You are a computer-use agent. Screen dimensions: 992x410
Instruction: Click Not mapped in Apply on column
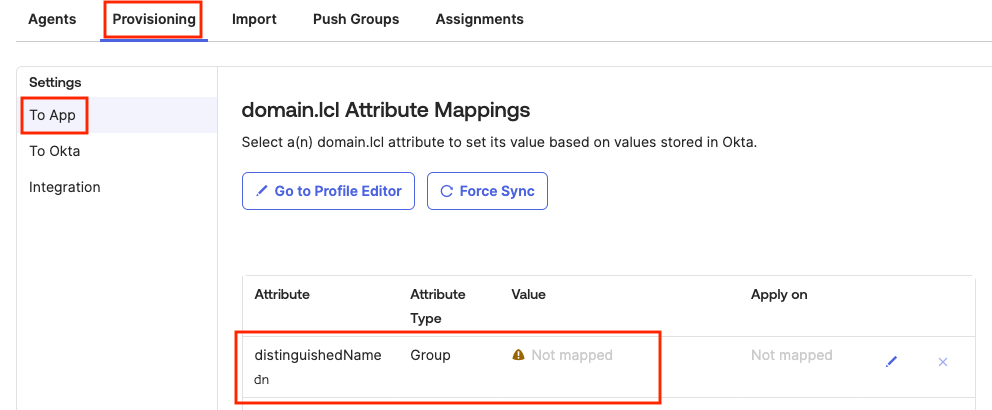791,355
